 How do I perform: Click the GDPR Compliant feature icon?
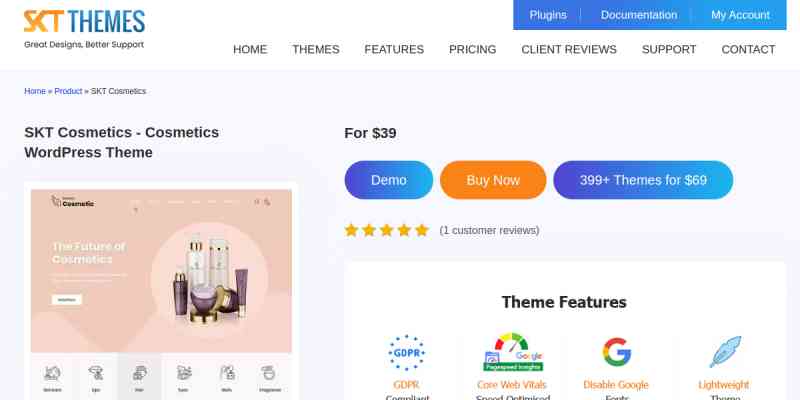click(x=407, y=353)
